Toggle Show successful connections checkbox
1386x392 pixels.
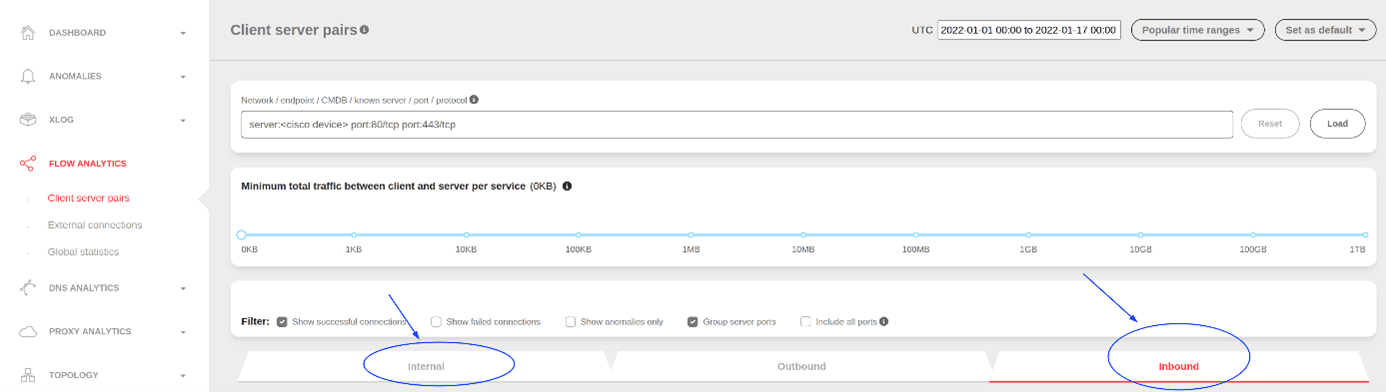[282, 322]
